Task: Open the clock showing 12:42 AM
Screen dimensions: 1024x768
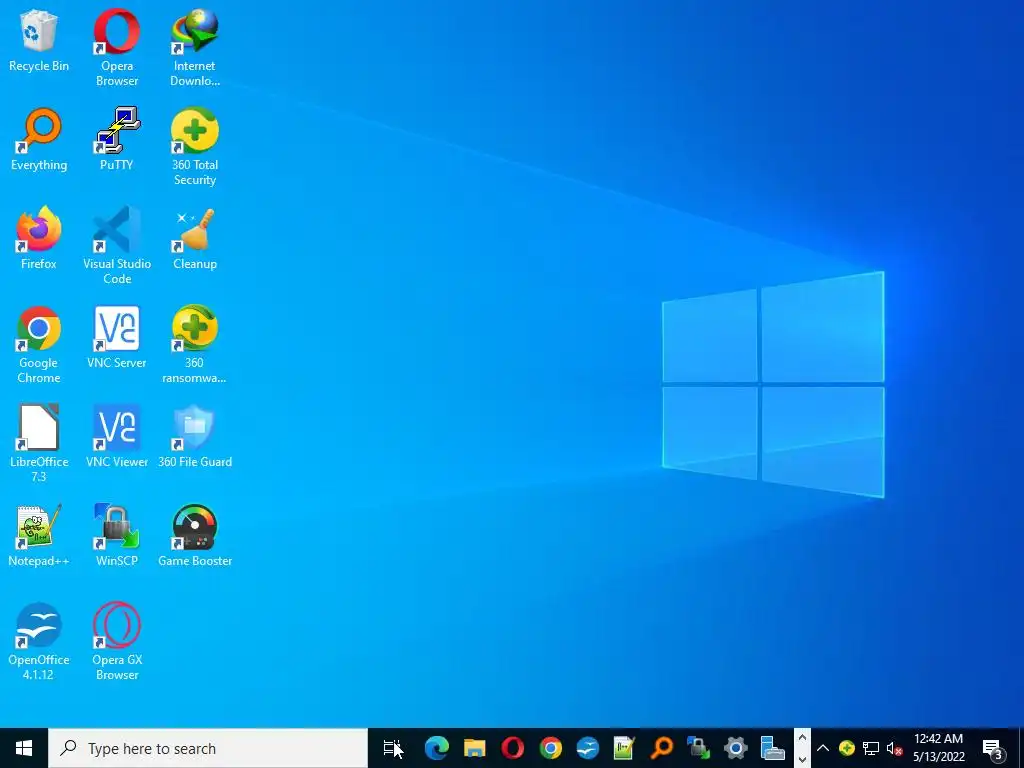Action: pos(938,748)
